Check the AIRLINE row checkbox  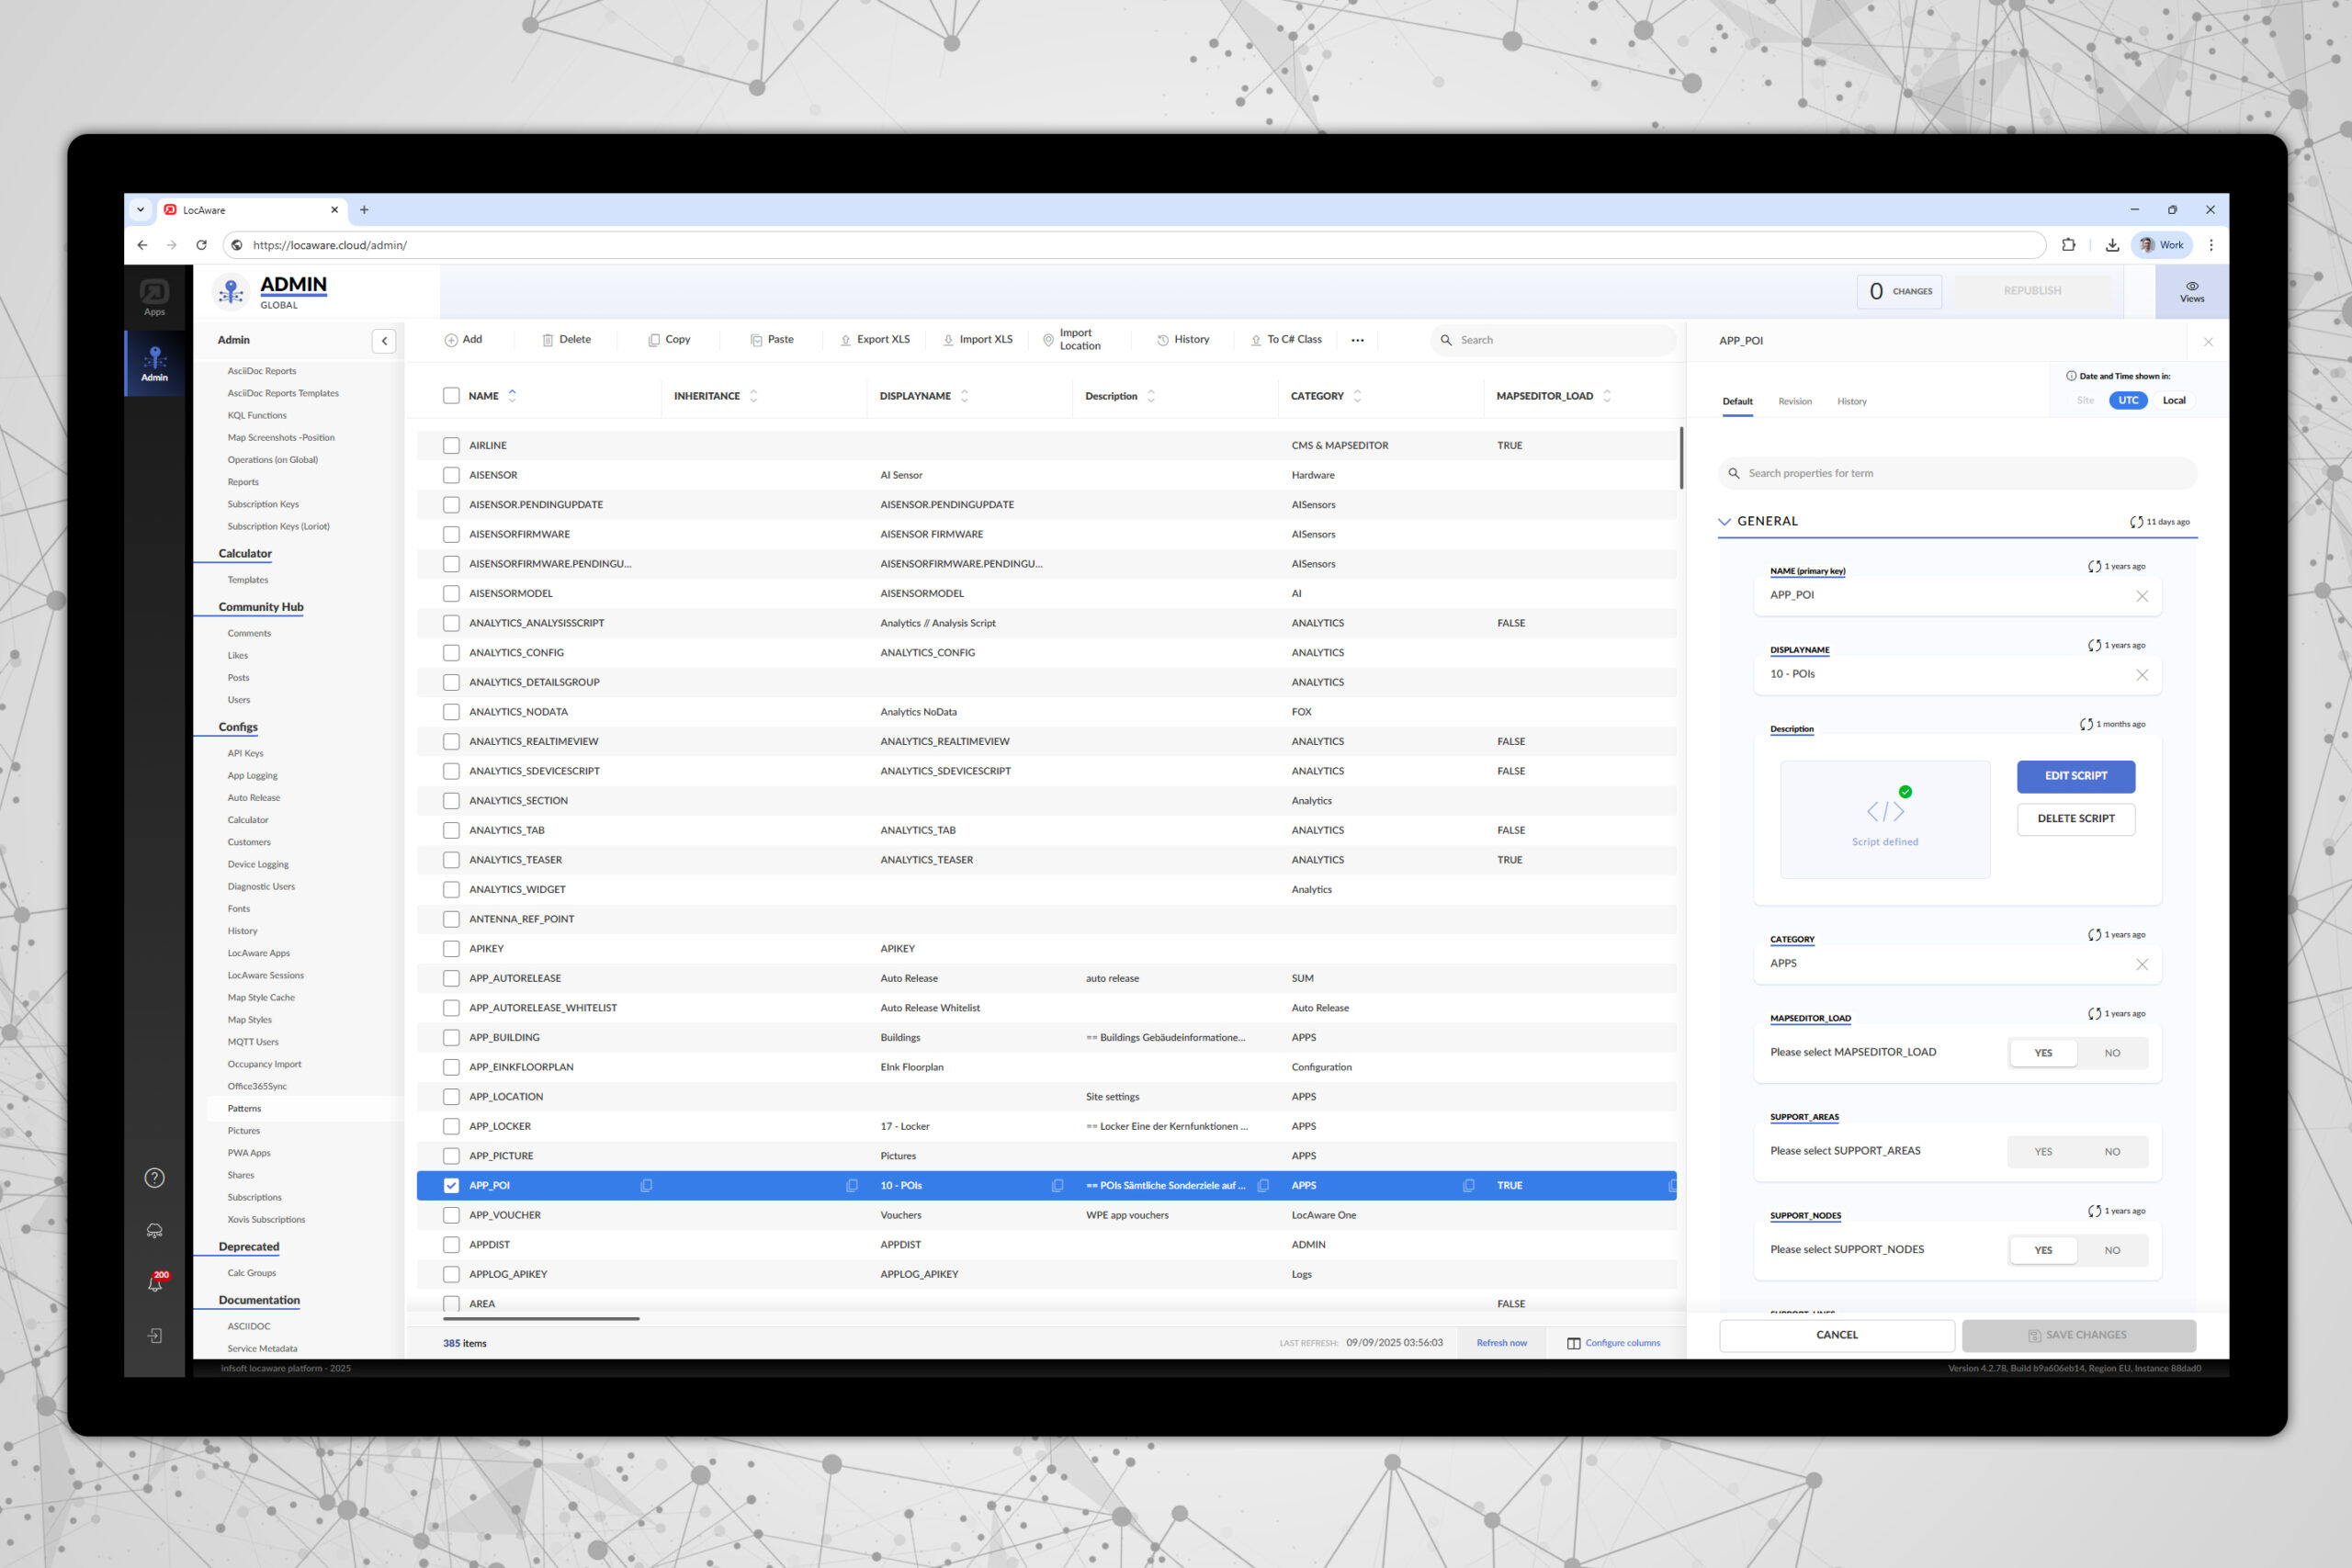[451, 446]
